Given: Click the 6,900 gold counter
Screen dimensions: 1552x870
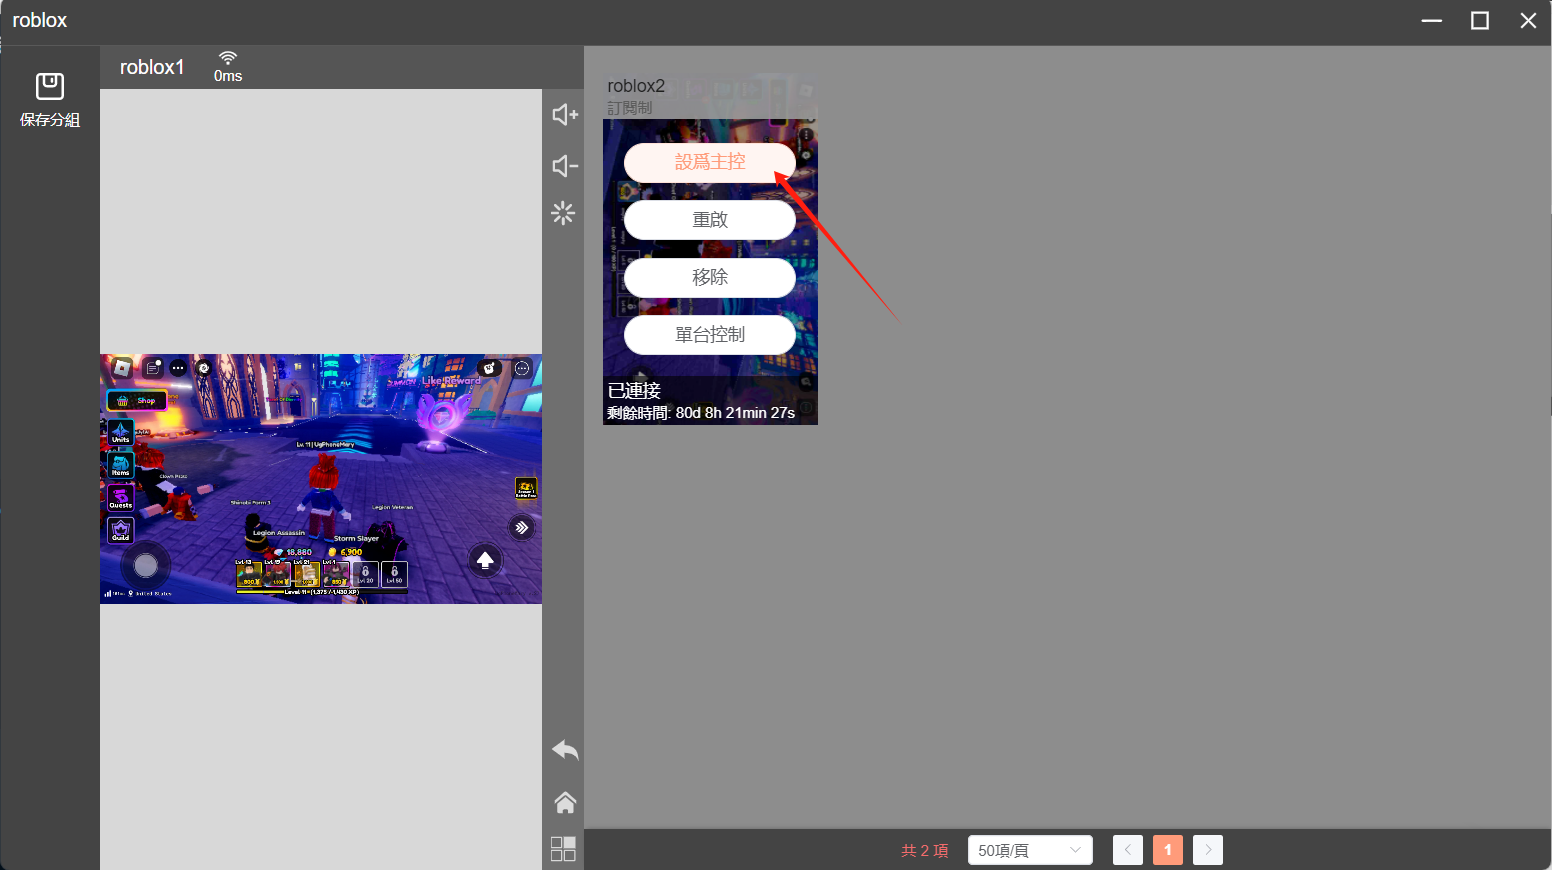Looking at the screenshot, I should click(x=346, y=552).
